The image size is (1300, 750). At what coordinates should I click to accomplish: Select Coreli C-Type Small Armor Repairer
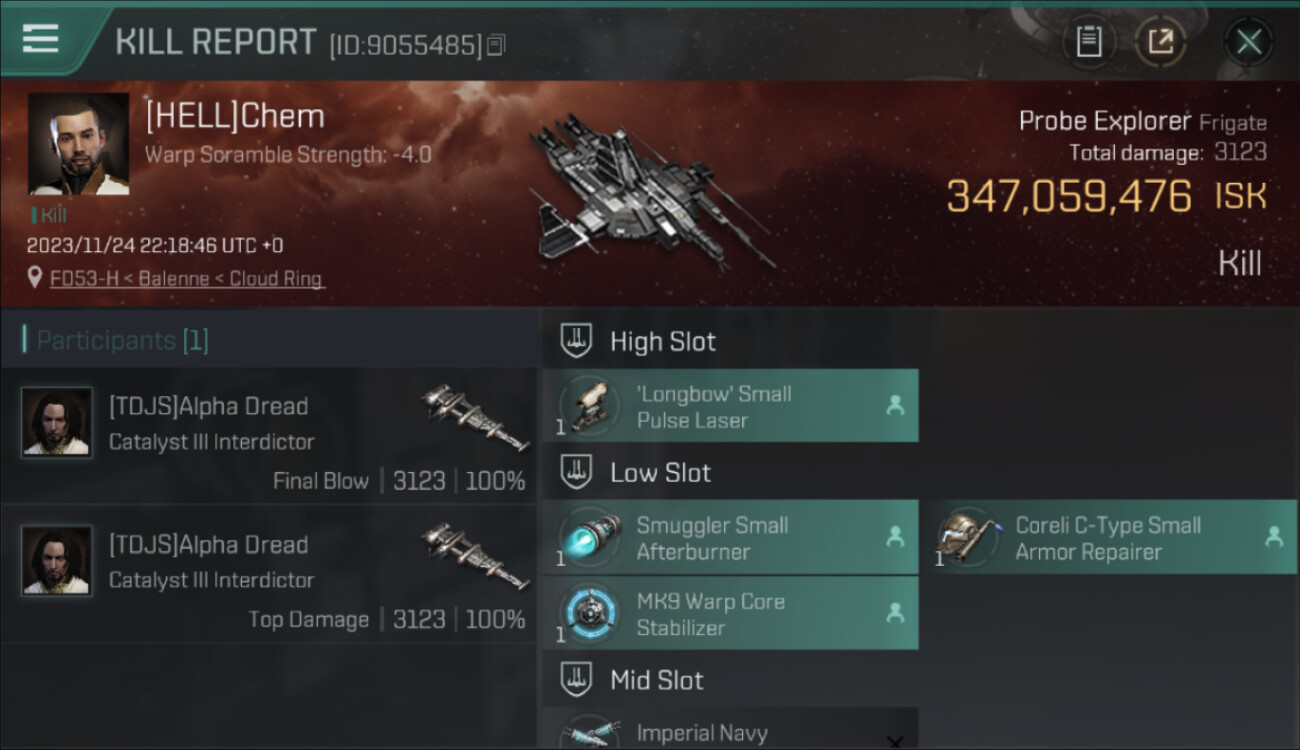(1110, 537)
